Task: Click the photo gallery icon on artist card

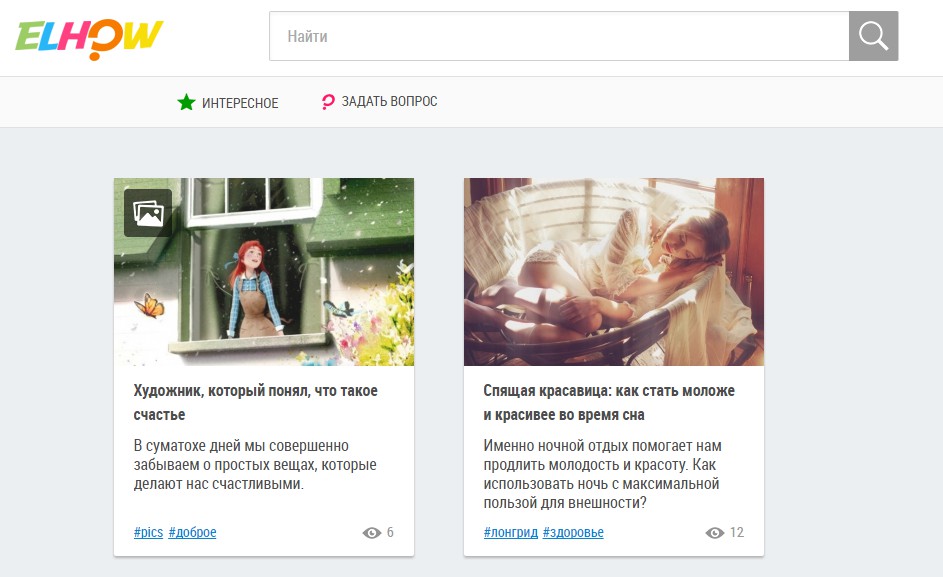Action: click(148, 213)
